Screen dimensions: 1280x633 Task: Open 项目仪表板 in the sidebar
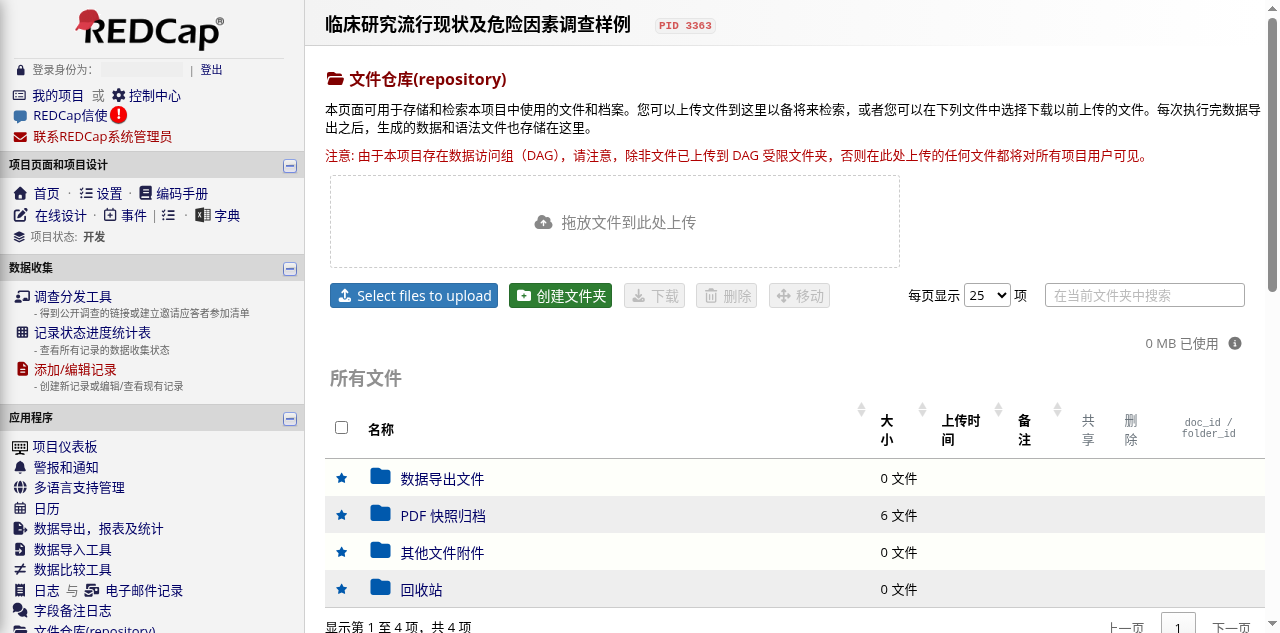65,447
